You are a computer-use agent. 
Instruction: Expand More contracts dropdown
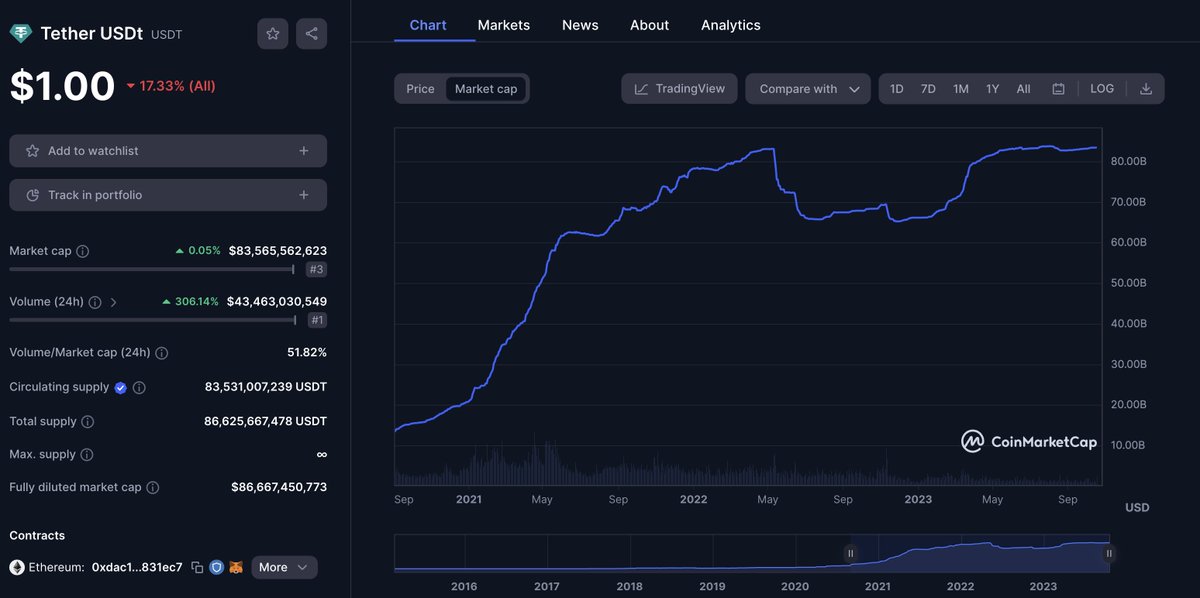click(x=285, y=567)
